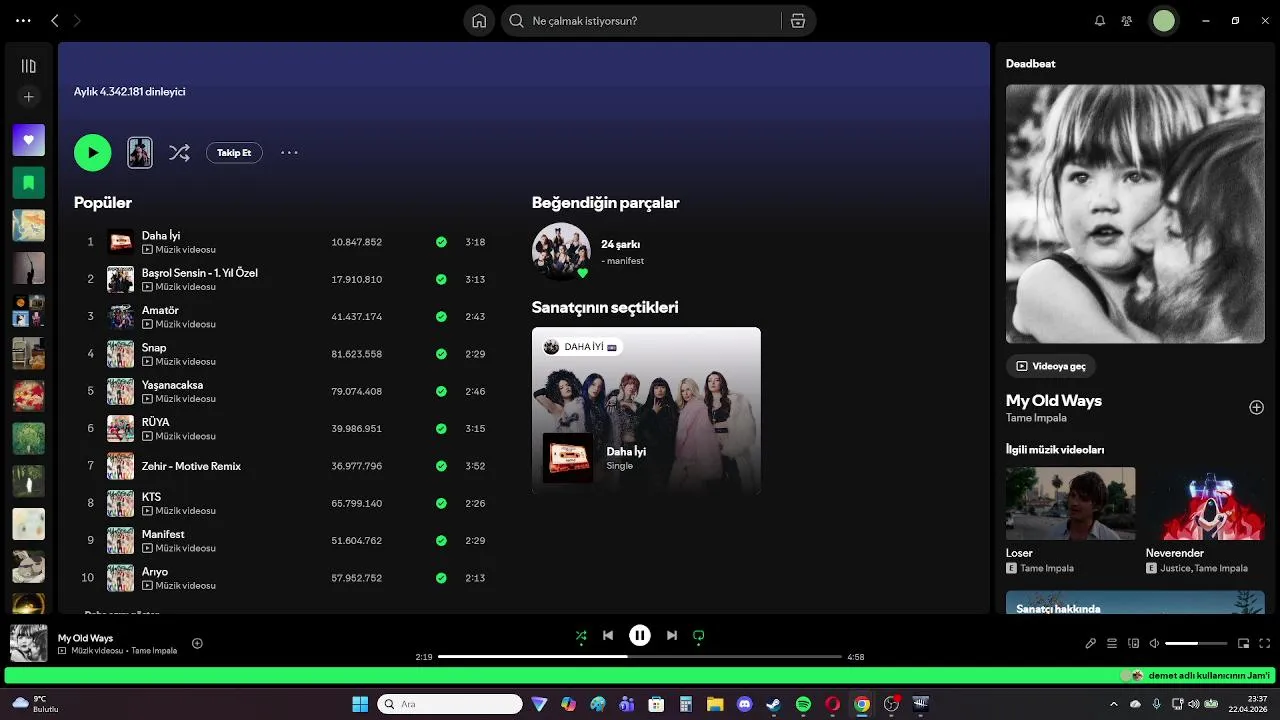This screenshot has width=1280, height=720.
Task: Open the artist preview thumbnail next to play
Action: tap(140, 153)
